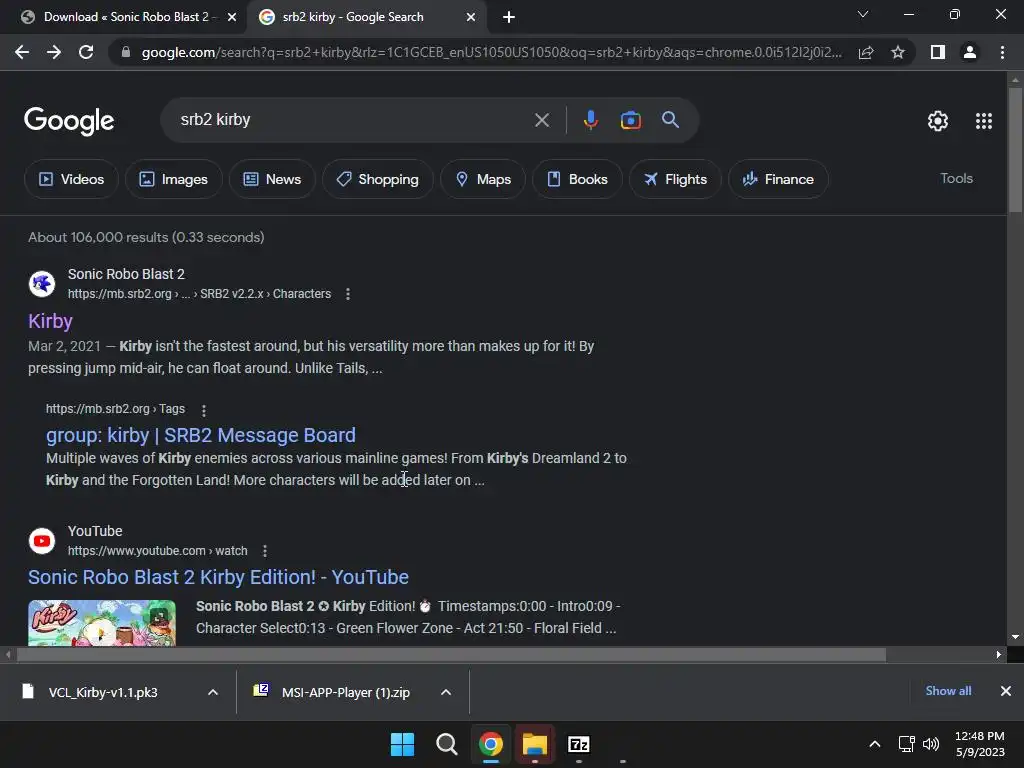Viewport: 1024px width, 768px height.
Task: Filter results by News
Action: tap(272, 179)
